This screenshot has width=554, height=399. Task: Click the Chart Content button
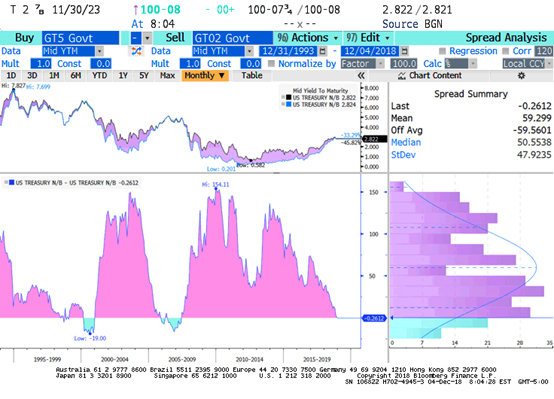[x=430, y=76]
